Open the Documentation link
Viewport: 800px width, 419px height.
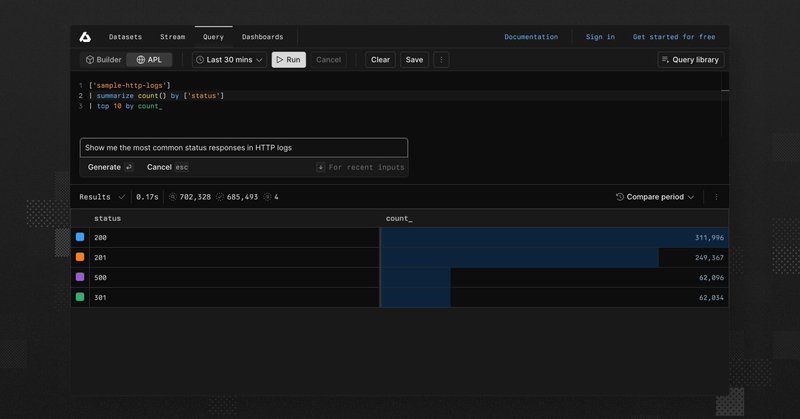(531, 37)
